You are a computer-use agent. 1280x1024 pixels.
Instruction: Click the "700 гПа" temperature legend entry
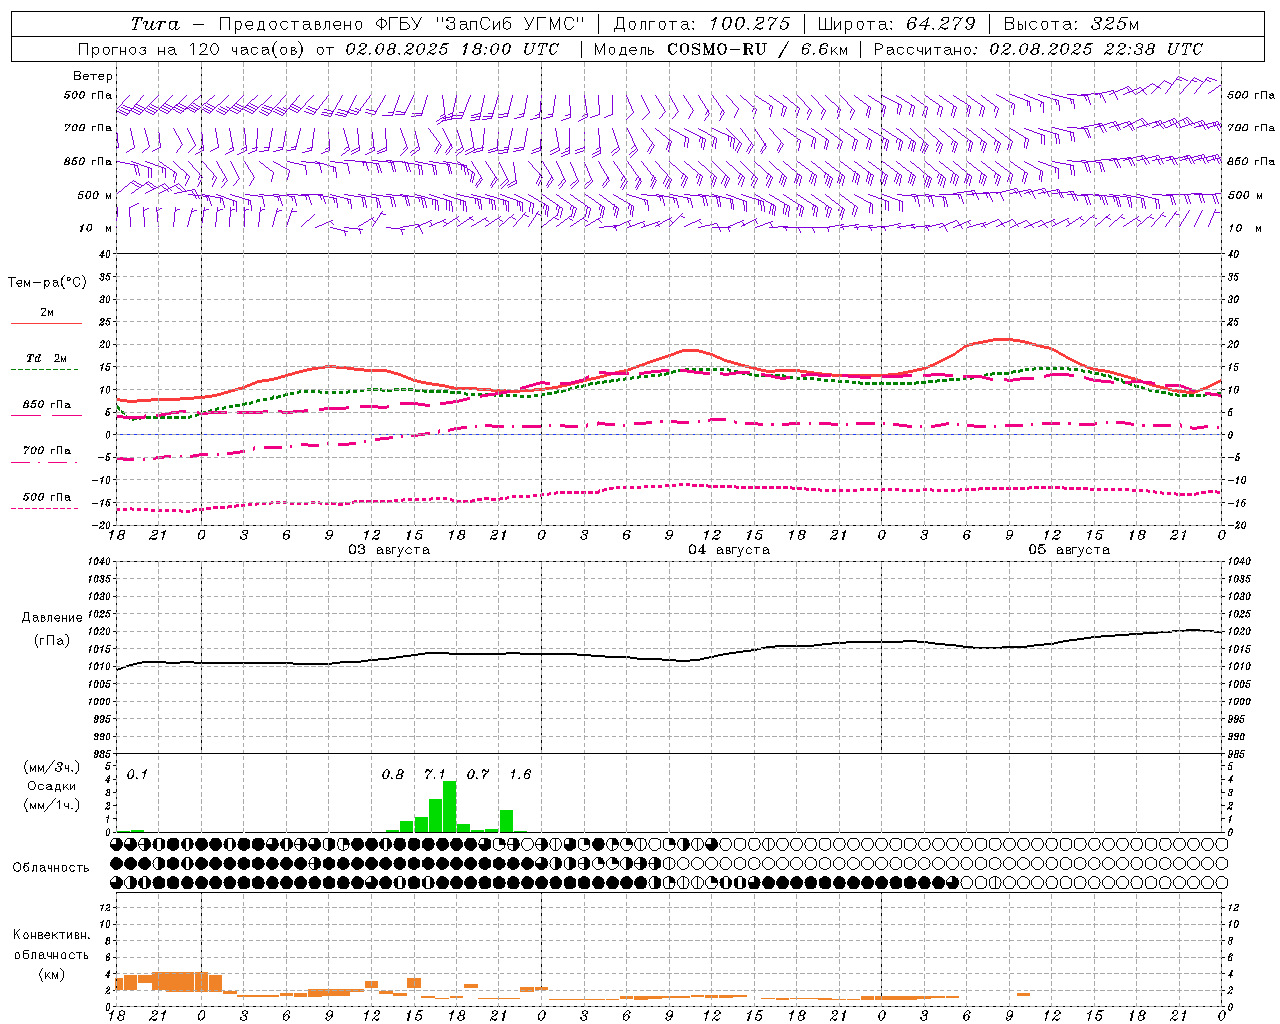point(47,450)
